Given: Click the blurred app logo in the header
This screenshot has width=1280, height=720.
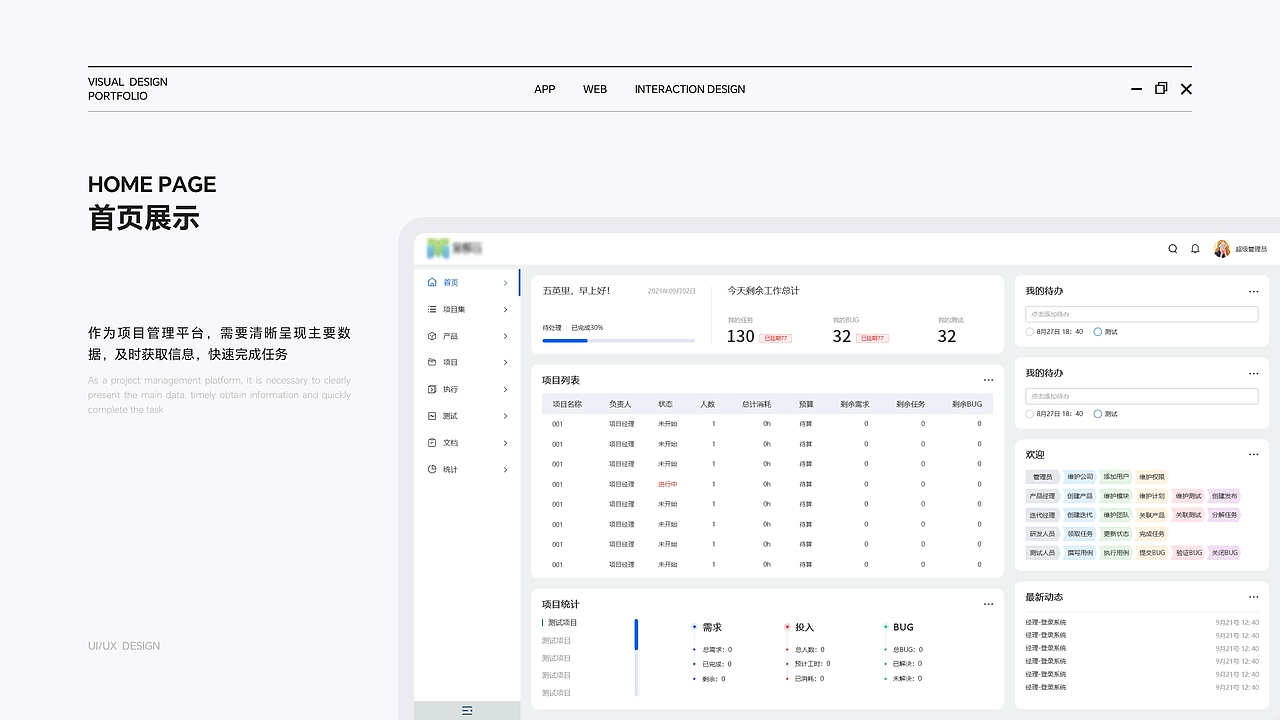Looking at the screenshot, I should (455, 248).
